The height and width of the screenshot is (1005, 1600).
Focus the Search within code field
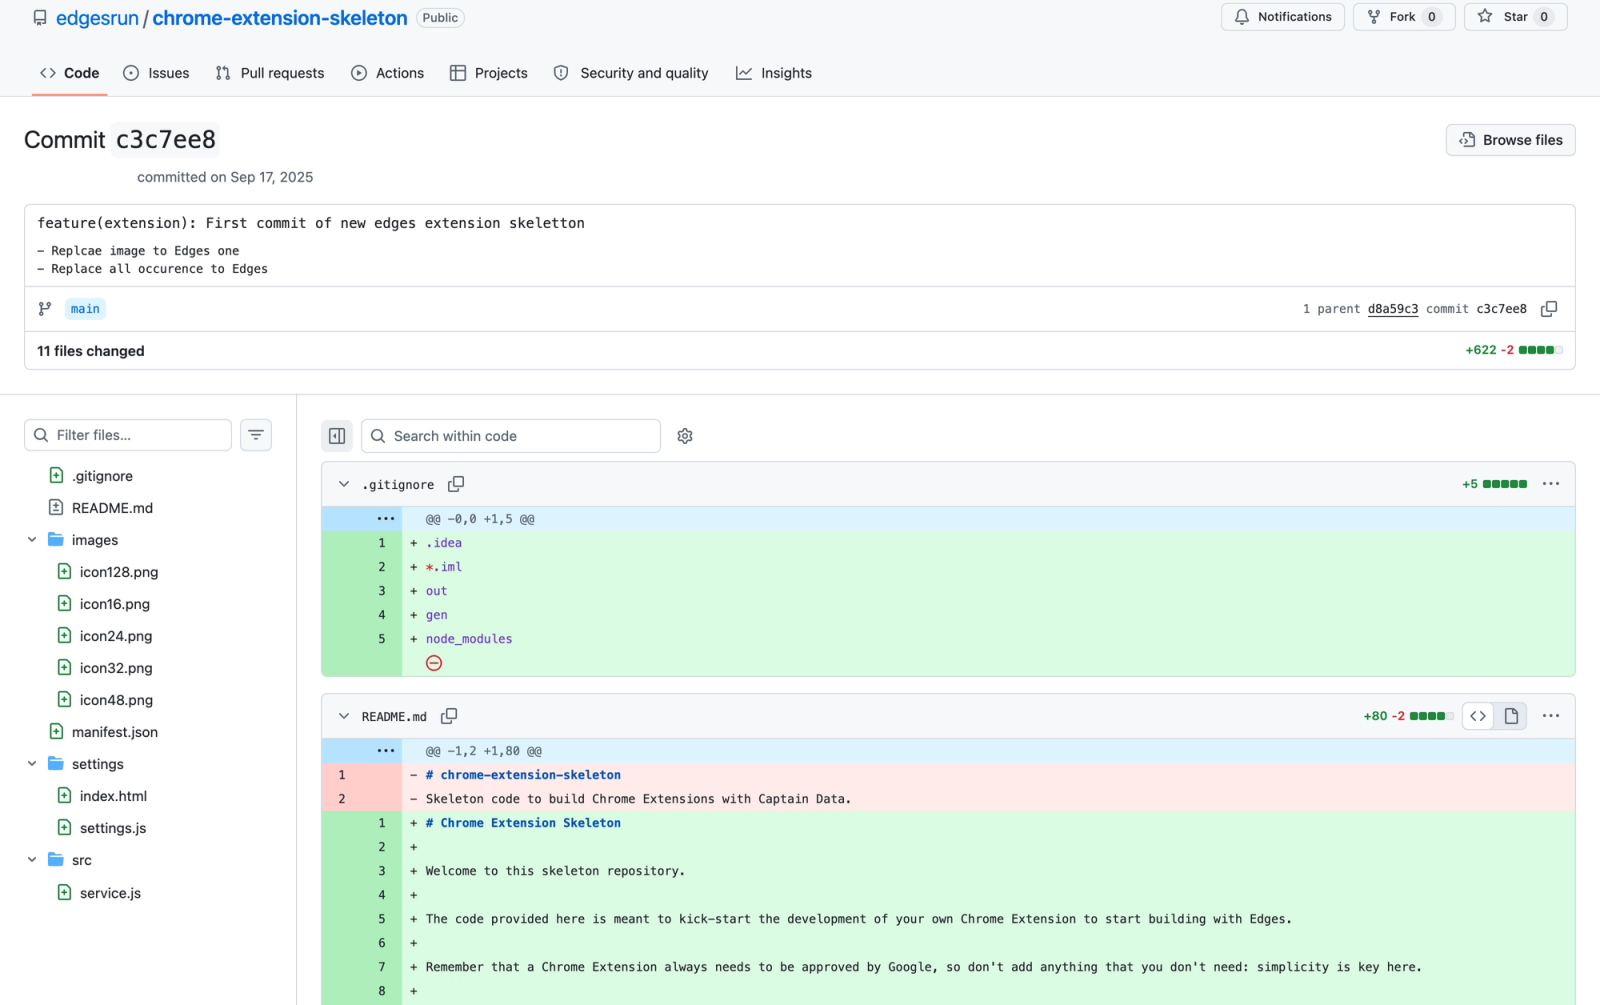[x=511, y=436]
